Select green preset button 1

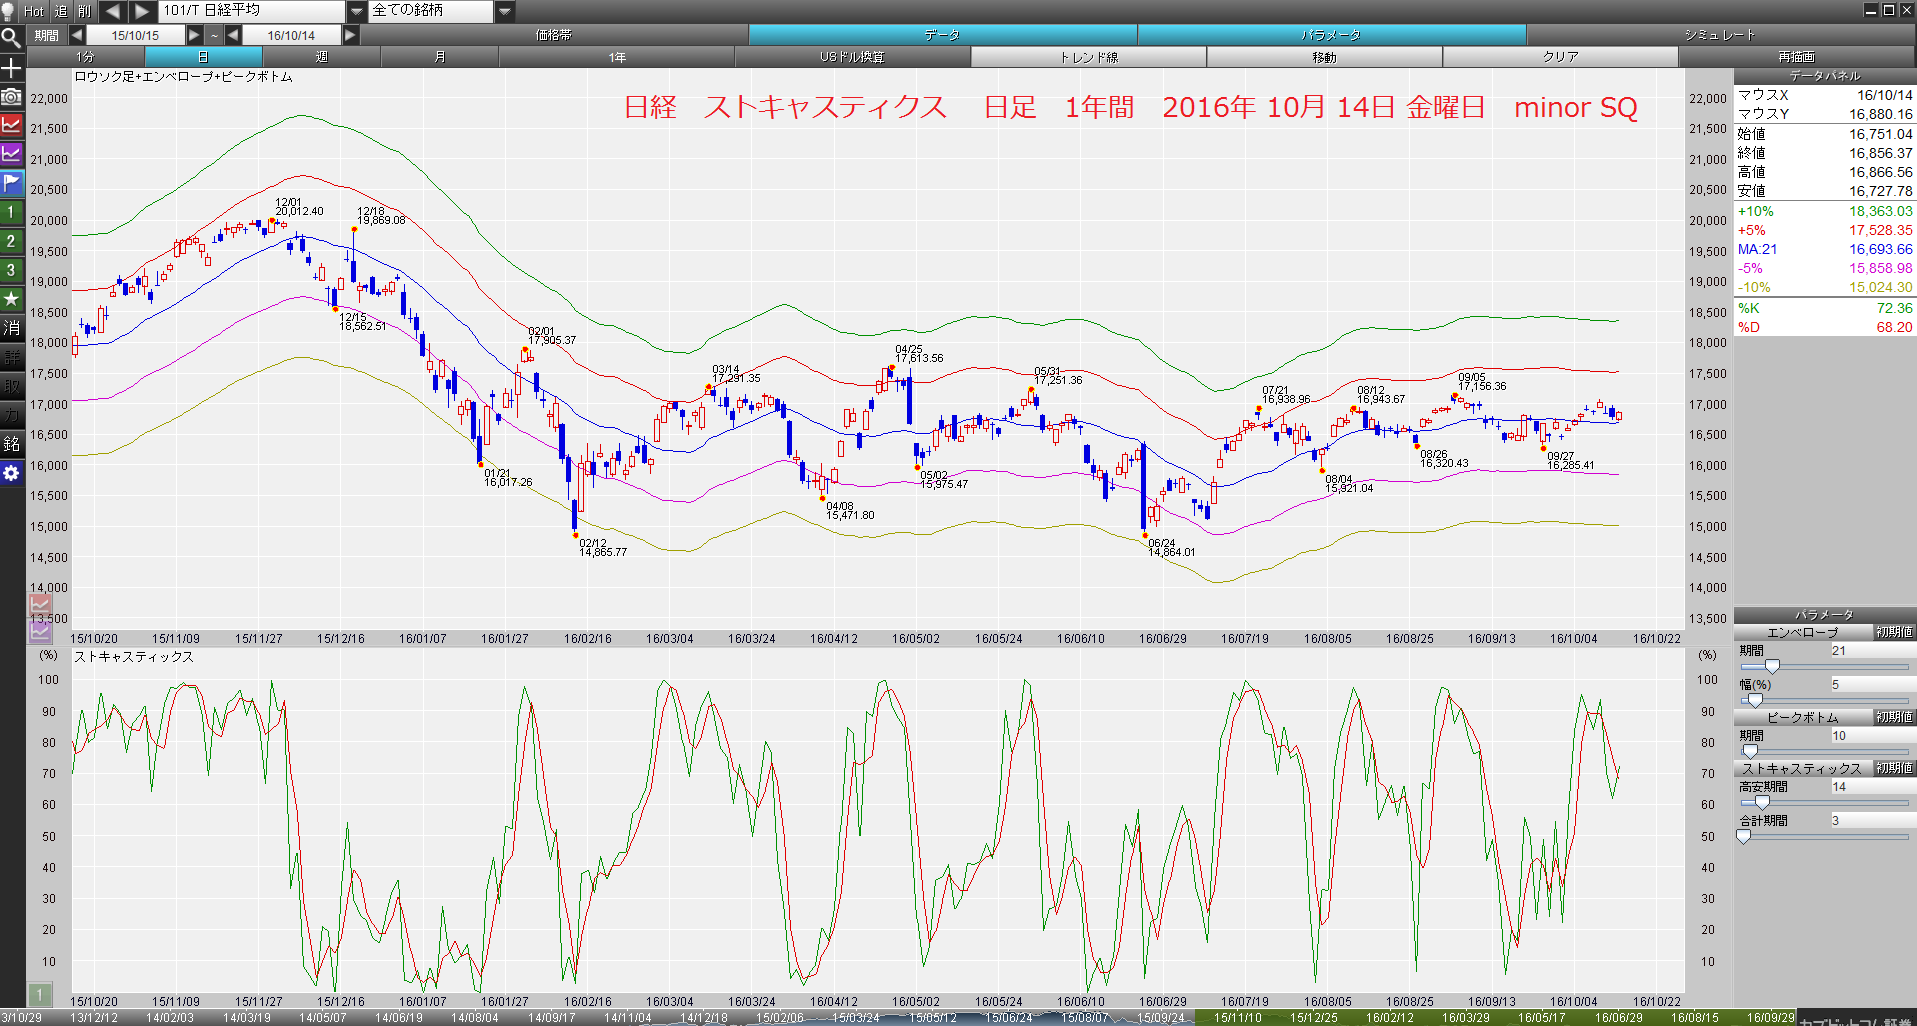[x=11, y=212]
